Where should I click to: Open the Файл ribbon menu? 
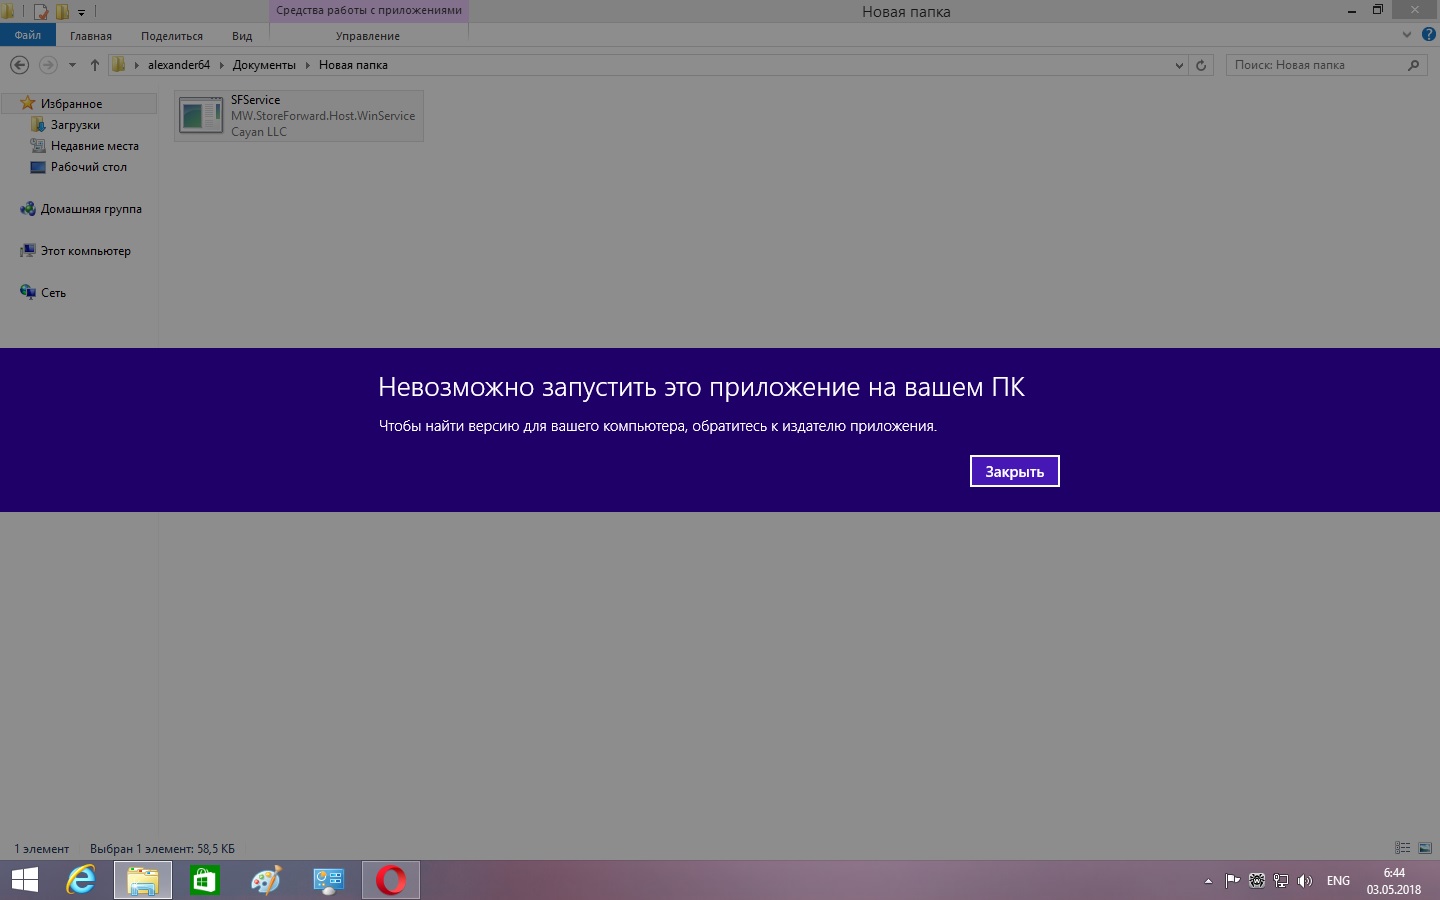28,35
